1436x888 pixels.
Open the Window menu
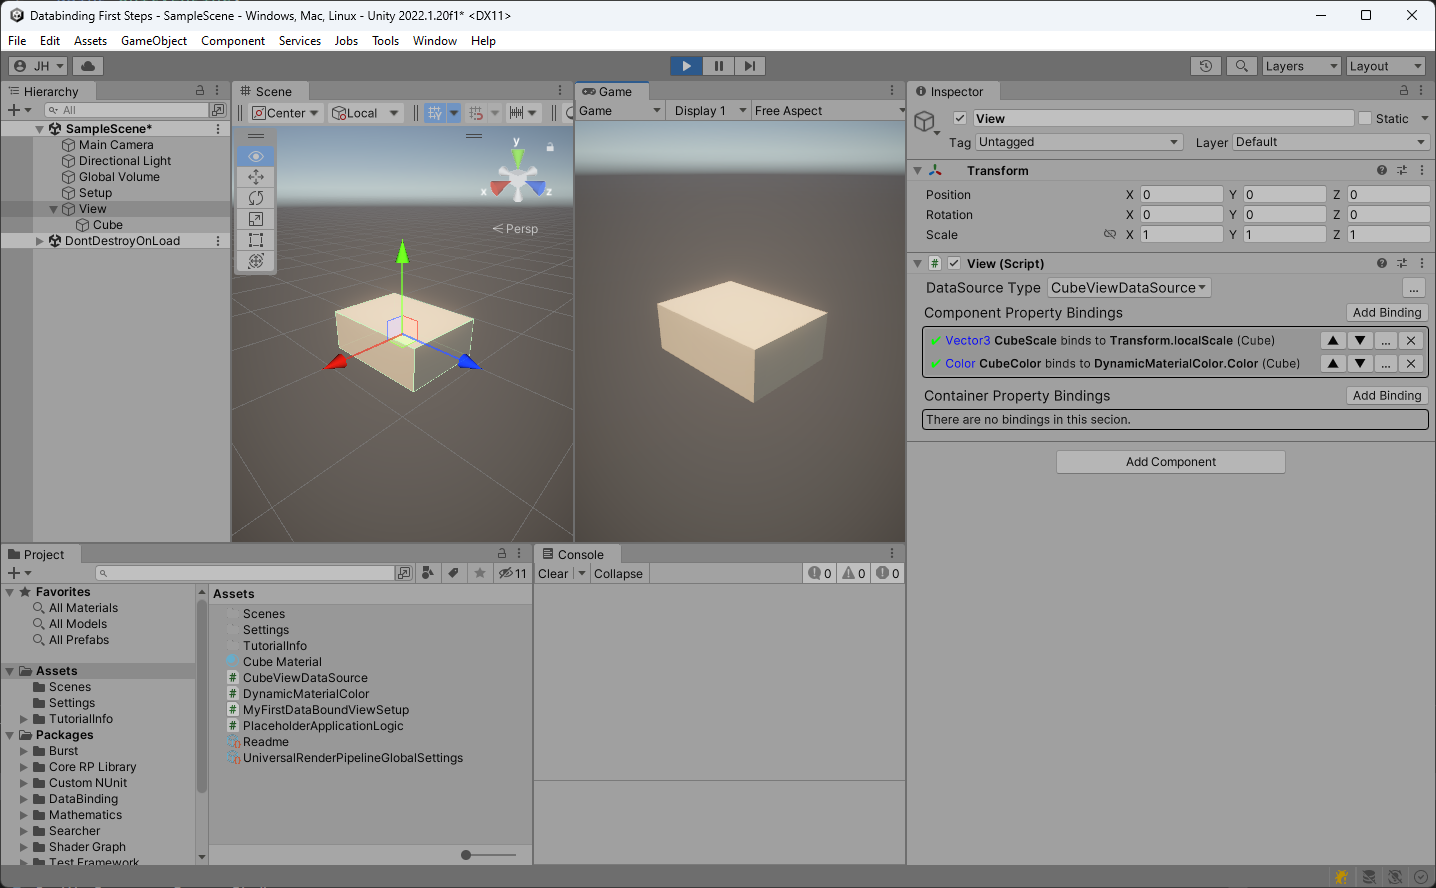pyautogui.click(x=435, y=41)
